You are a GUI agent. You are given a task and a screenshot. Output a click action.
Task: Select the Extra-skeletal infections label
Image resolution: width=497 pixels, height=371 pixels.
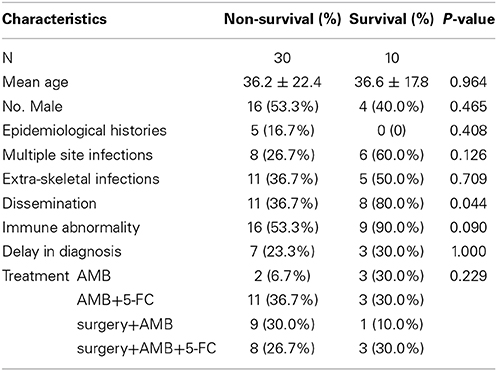coord(81,179)
